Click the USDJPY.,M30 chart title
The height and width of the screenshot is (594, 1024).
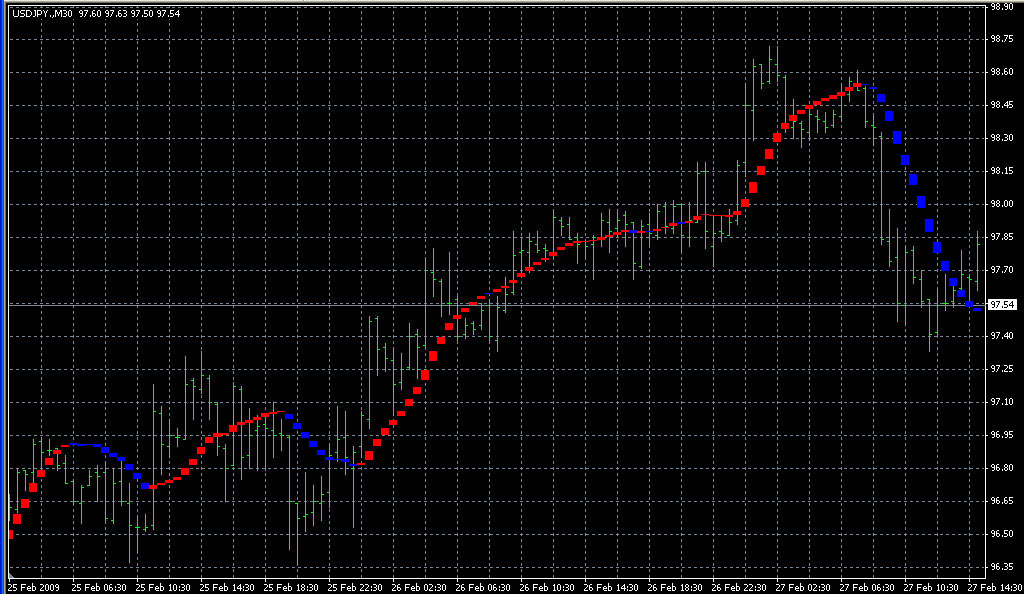point(42,13)
